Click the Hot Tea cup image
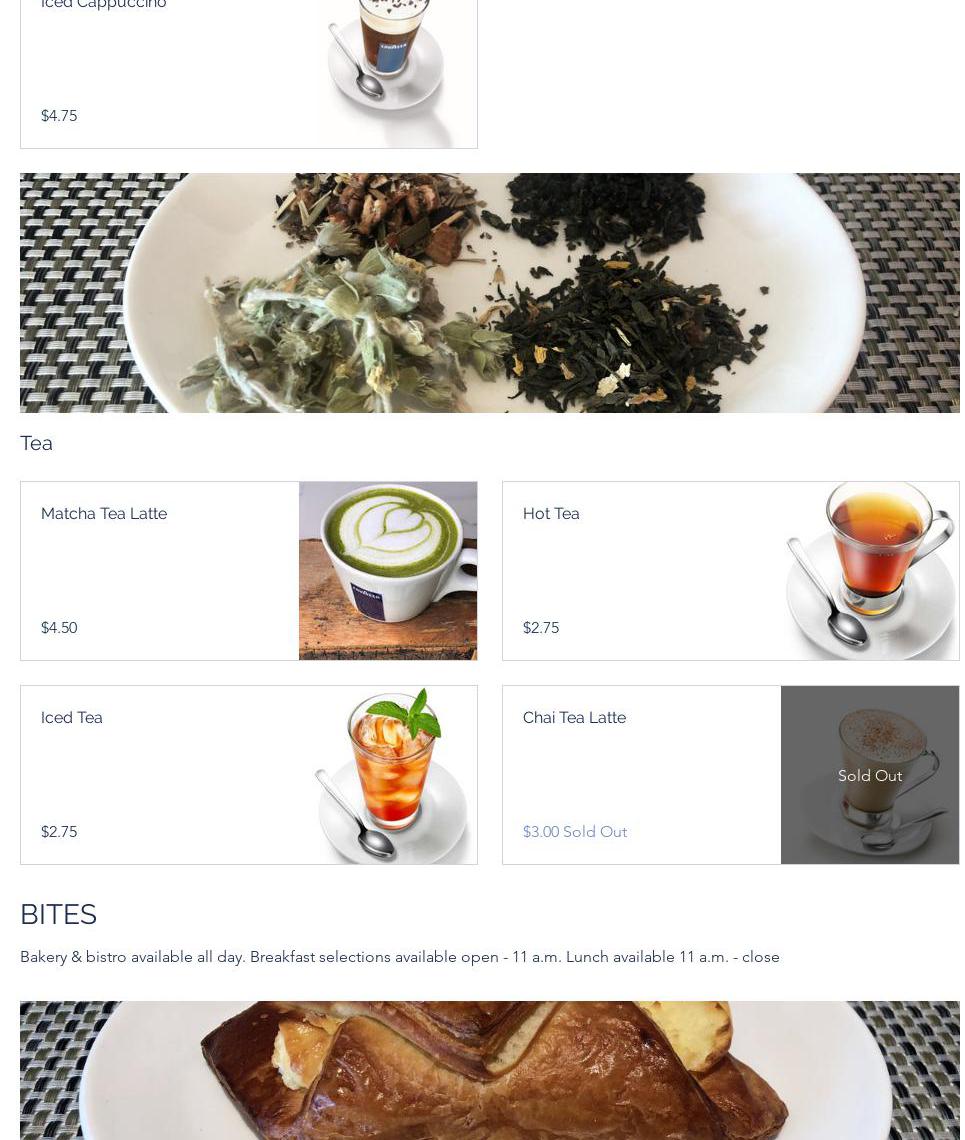 pyautogui.click(x=870, y=571)
